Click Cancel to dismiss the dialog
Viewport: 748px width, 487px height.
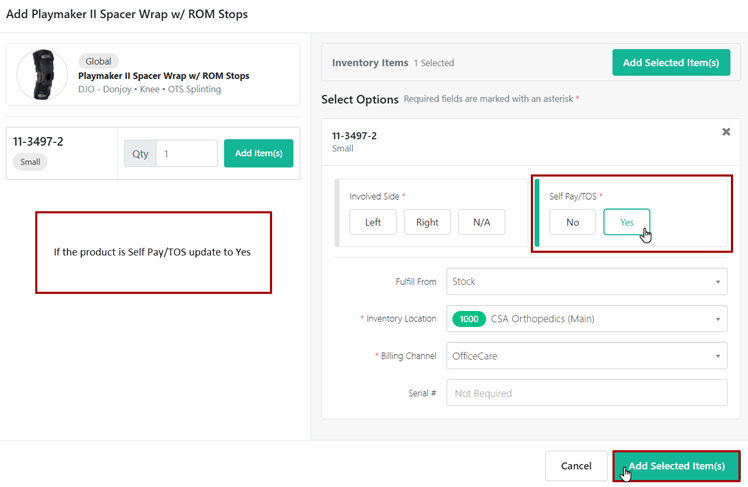(576, 466)
